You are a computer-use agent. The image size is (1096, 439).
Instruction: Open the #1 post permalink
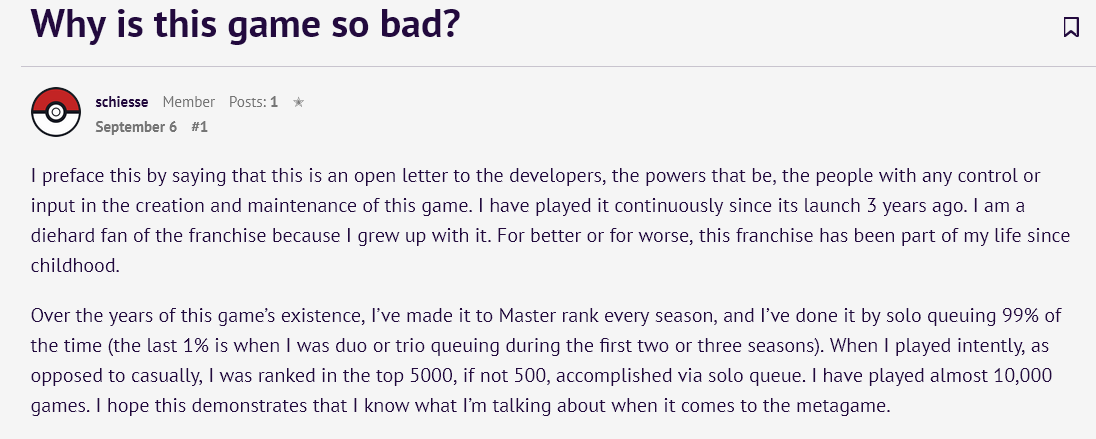199,127
